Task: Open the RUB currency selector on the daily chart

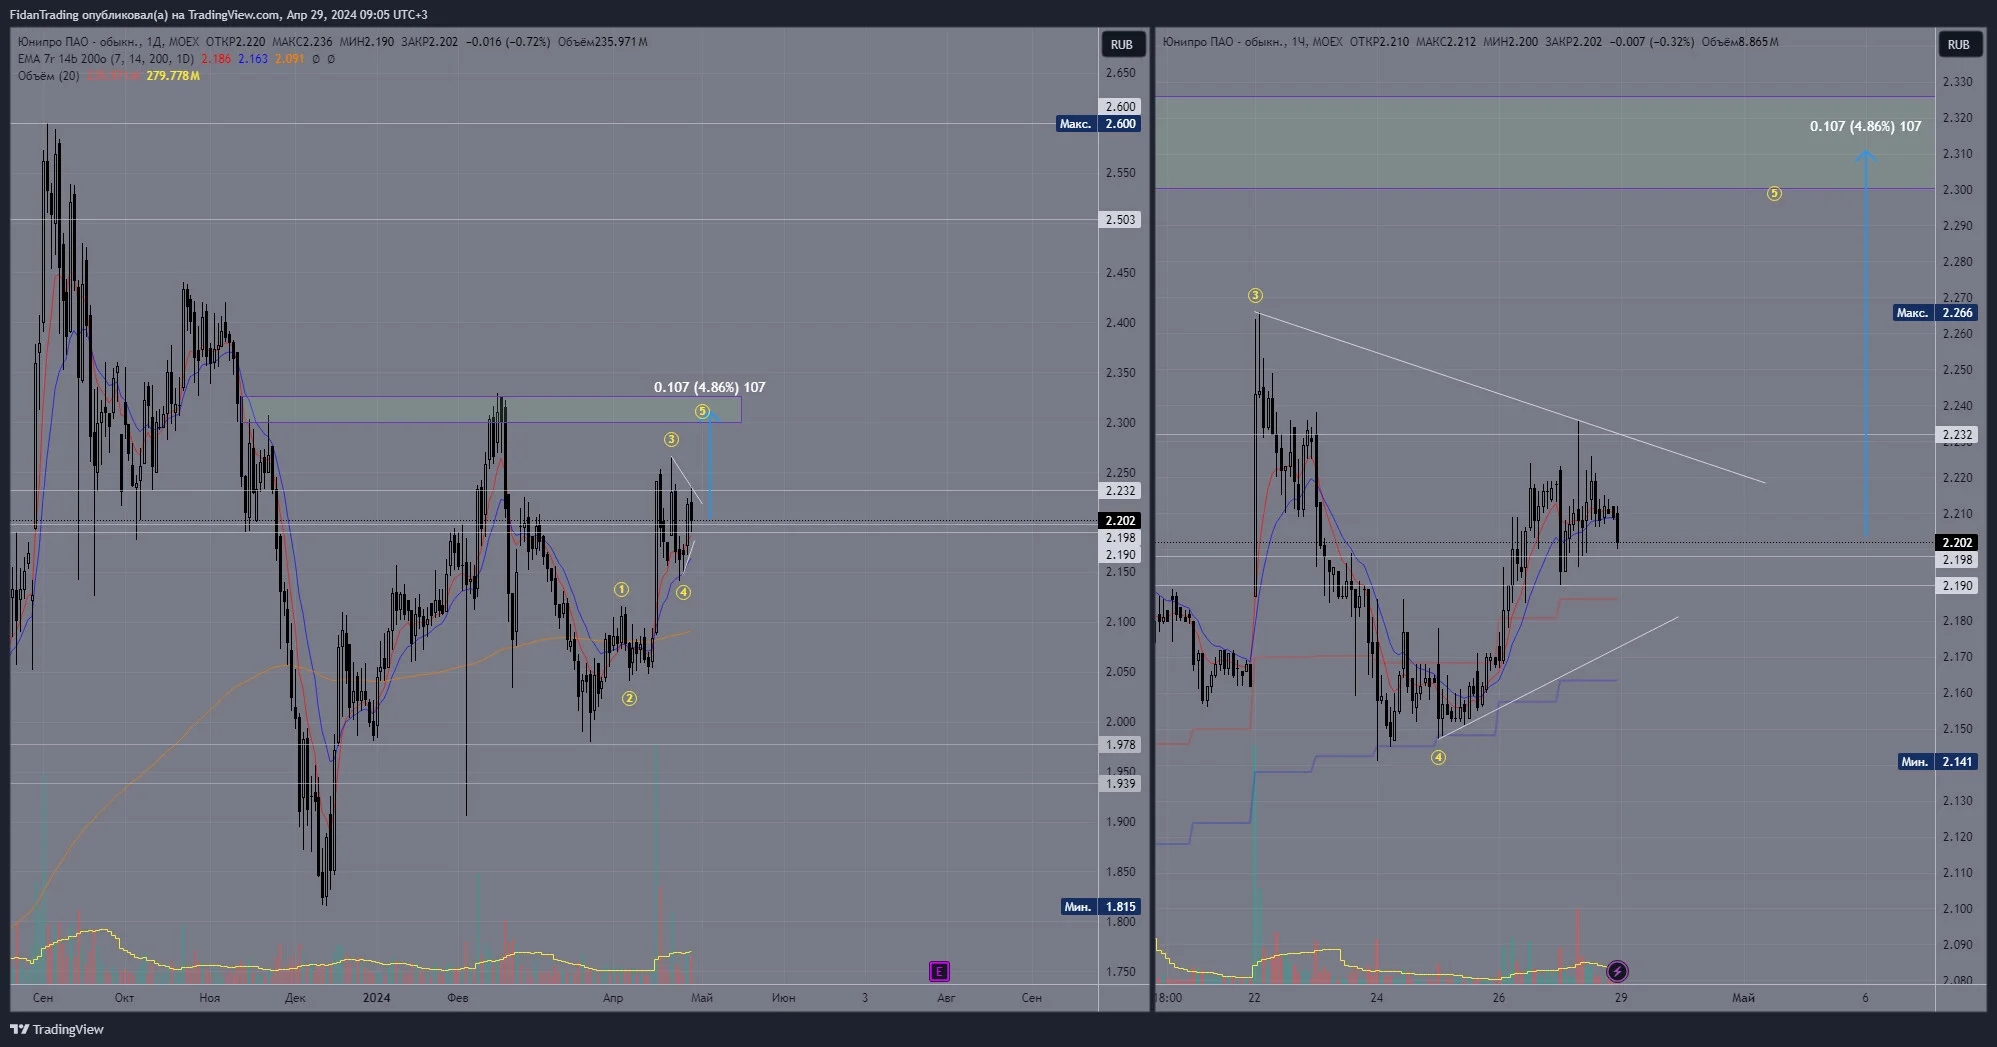Action: [x=1121, y=44]
